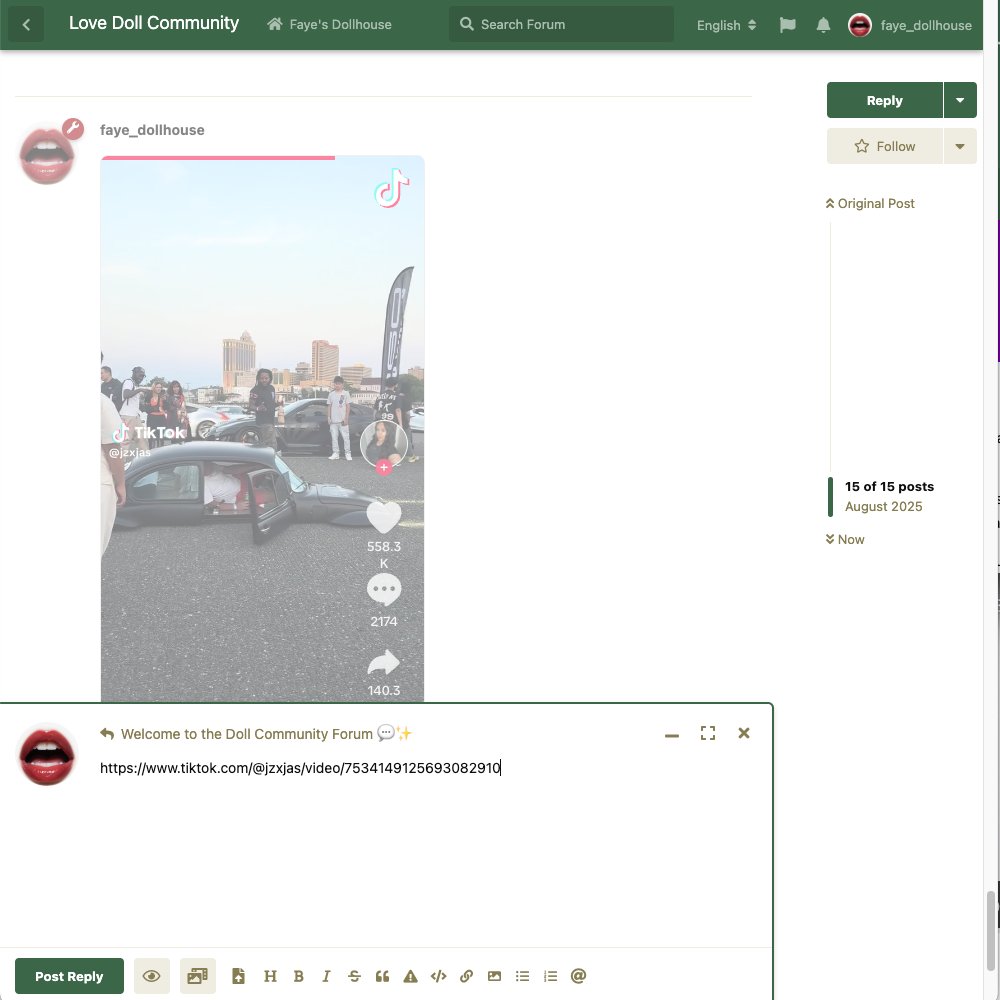This screenshot has width=1000, height=1000.
Task: Click the 15 of 15 posts marker
Action: 889,487
